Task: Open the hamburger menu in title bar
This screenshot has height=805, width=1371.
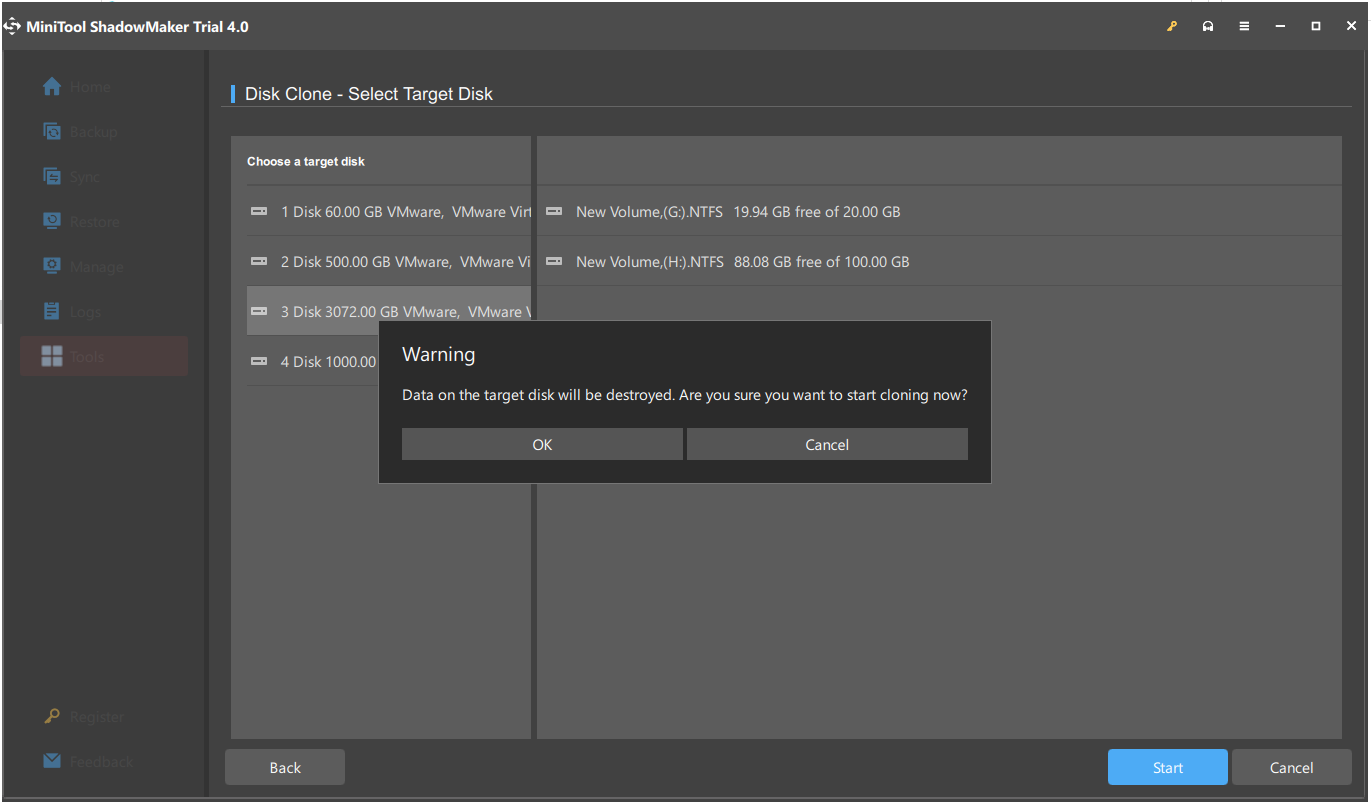Action: (x=1244, y=27)
